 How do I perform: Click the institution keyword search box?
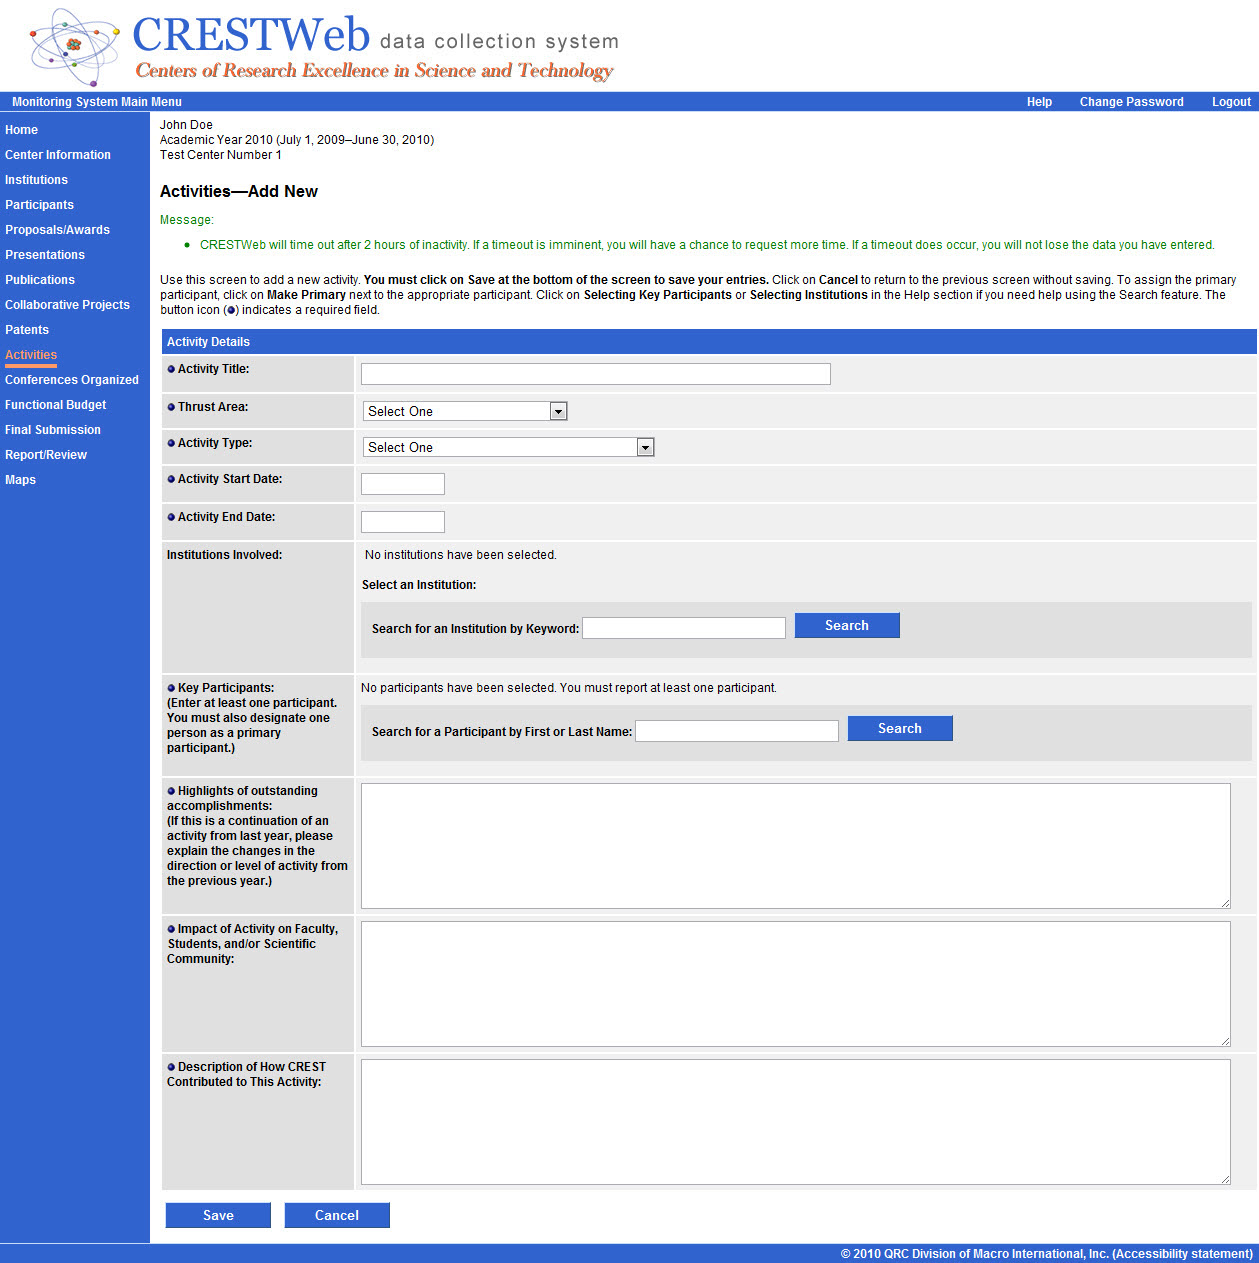(x=684, y=628)
